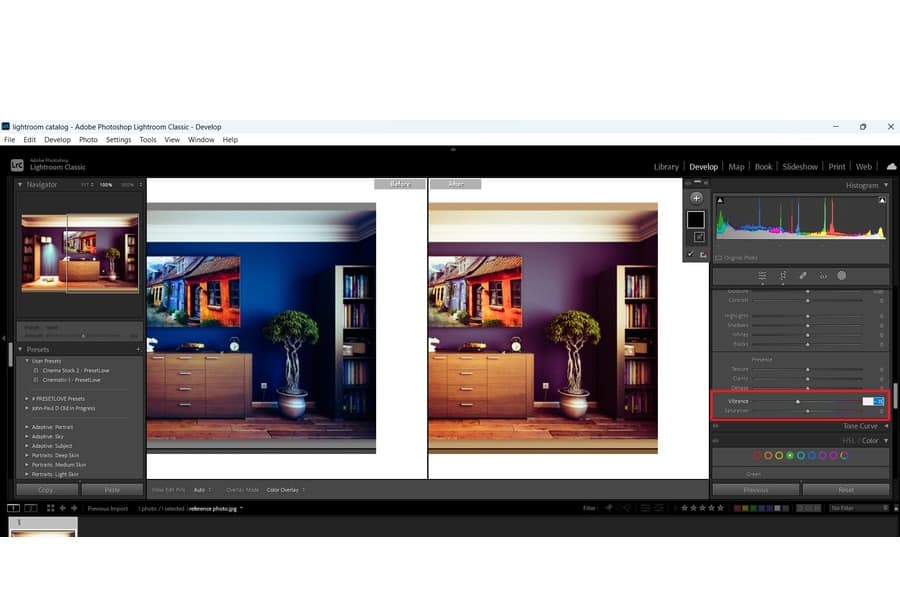Screen dimensions: 900x600
Task: Open the Show Edit Pins Auto dropdown
Action: point(202,490)
